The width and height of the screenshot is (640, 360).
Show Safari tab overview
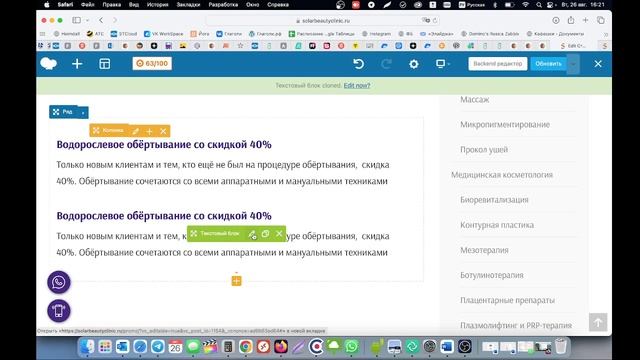600,20
